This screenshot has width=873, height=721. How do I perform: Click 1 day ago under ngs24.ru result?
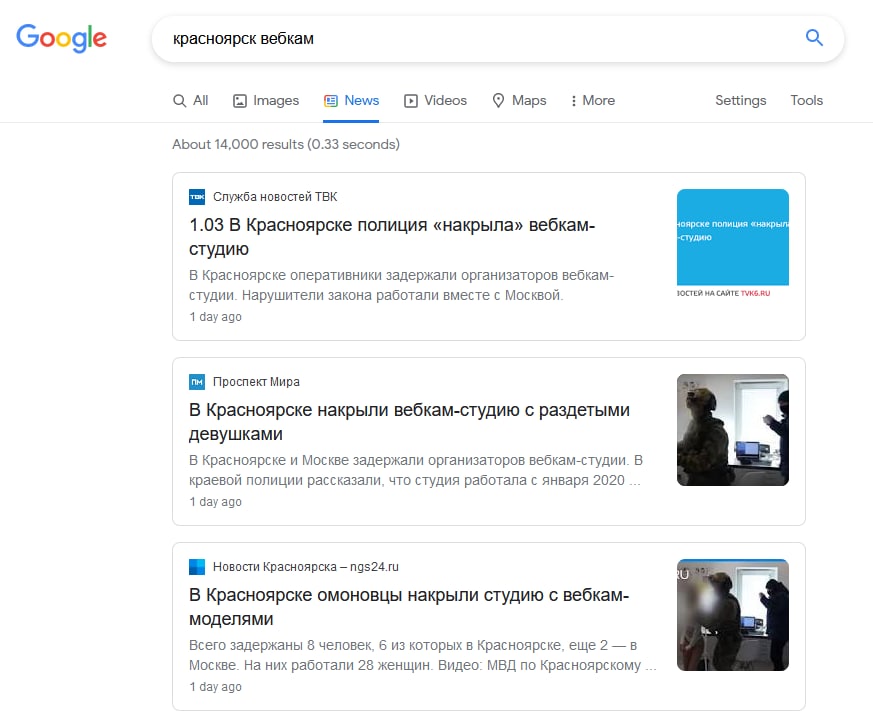tap(215, 686)
